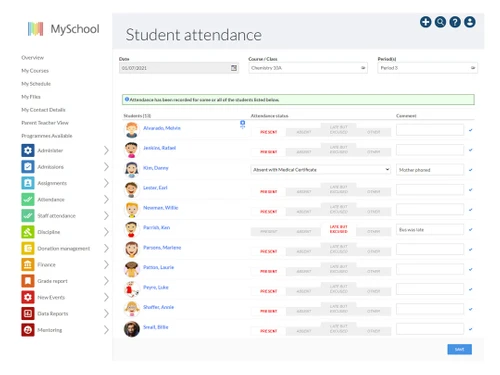Open My Schedule in sidebar

coord(36,84)
